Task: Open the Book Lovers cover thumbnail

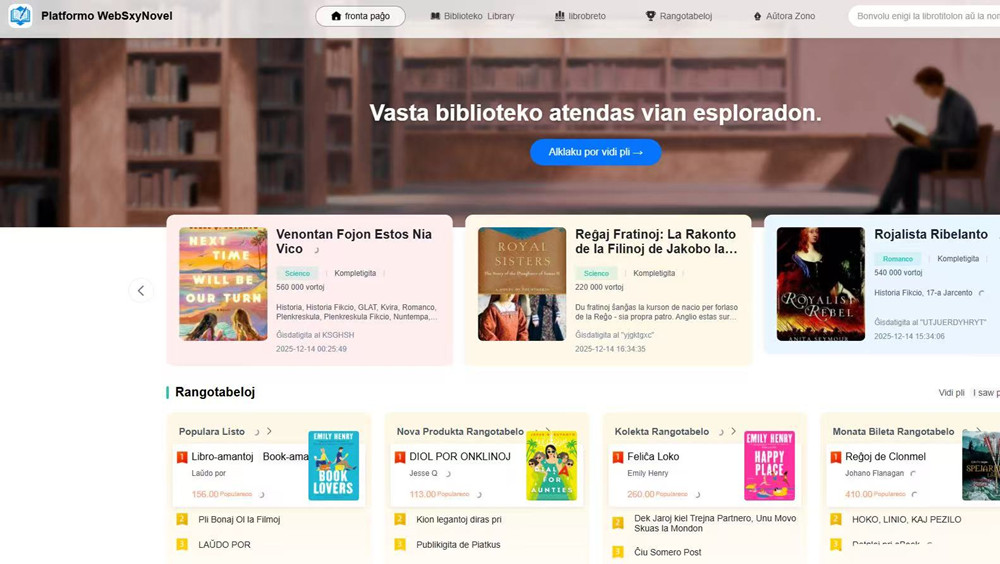Action: tap(334, 465)
